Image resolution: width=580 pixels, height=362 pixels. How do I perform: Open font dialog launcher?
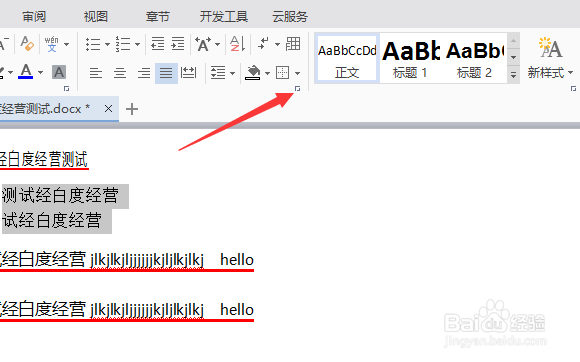click(67, 89)
